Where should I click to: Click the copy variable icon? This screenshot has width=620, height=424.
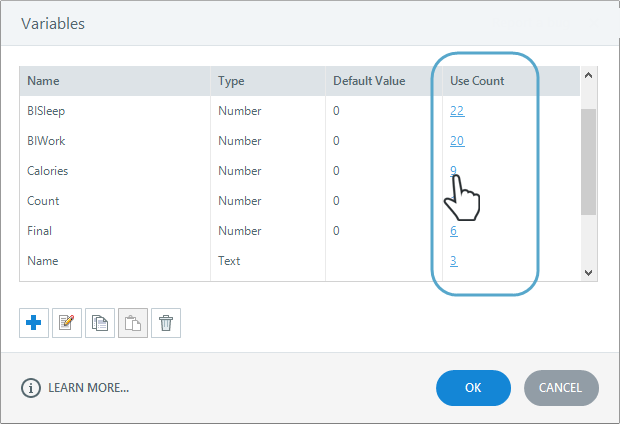(100, 323)
